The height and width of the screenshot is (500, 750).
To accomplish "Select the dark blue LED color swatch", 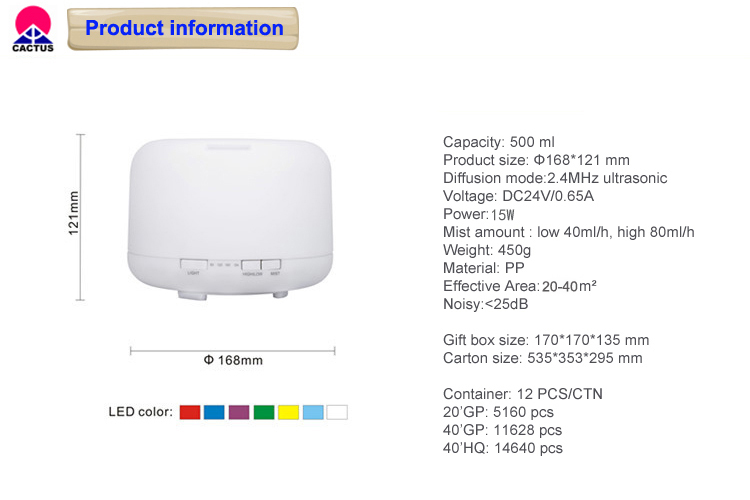I will (x=214, y=412).
